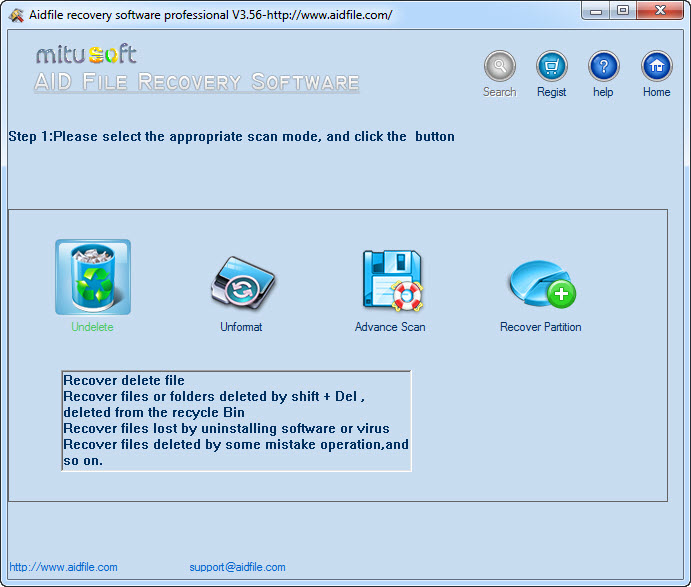Select the Undelete recycle bin icon

click(x=93, y=277)
